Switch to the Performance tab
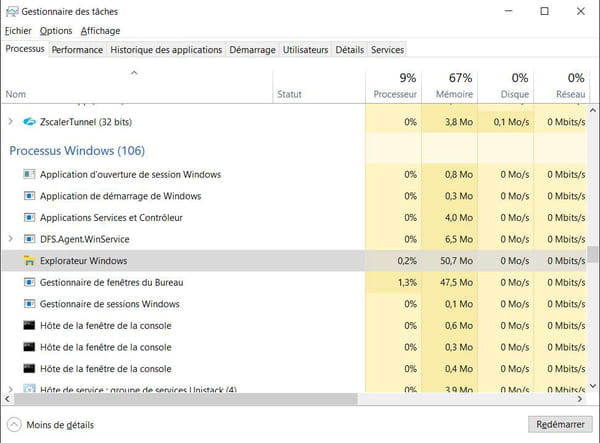The height and width of the screenshot is (443, 600). tap(77, 50)
